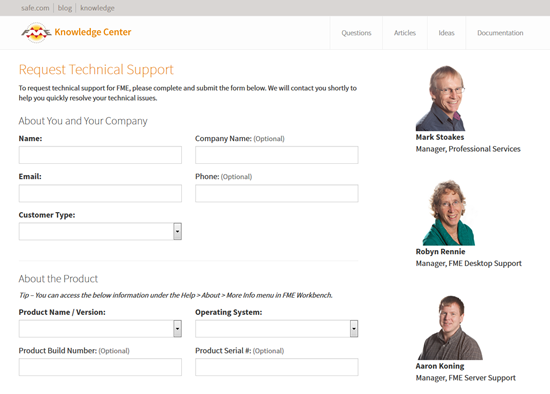Image resolution: width=550 pixels, height=394 pixels.
Task: Click the Customer Type dropdown arrow
Action: pos(177,231)
